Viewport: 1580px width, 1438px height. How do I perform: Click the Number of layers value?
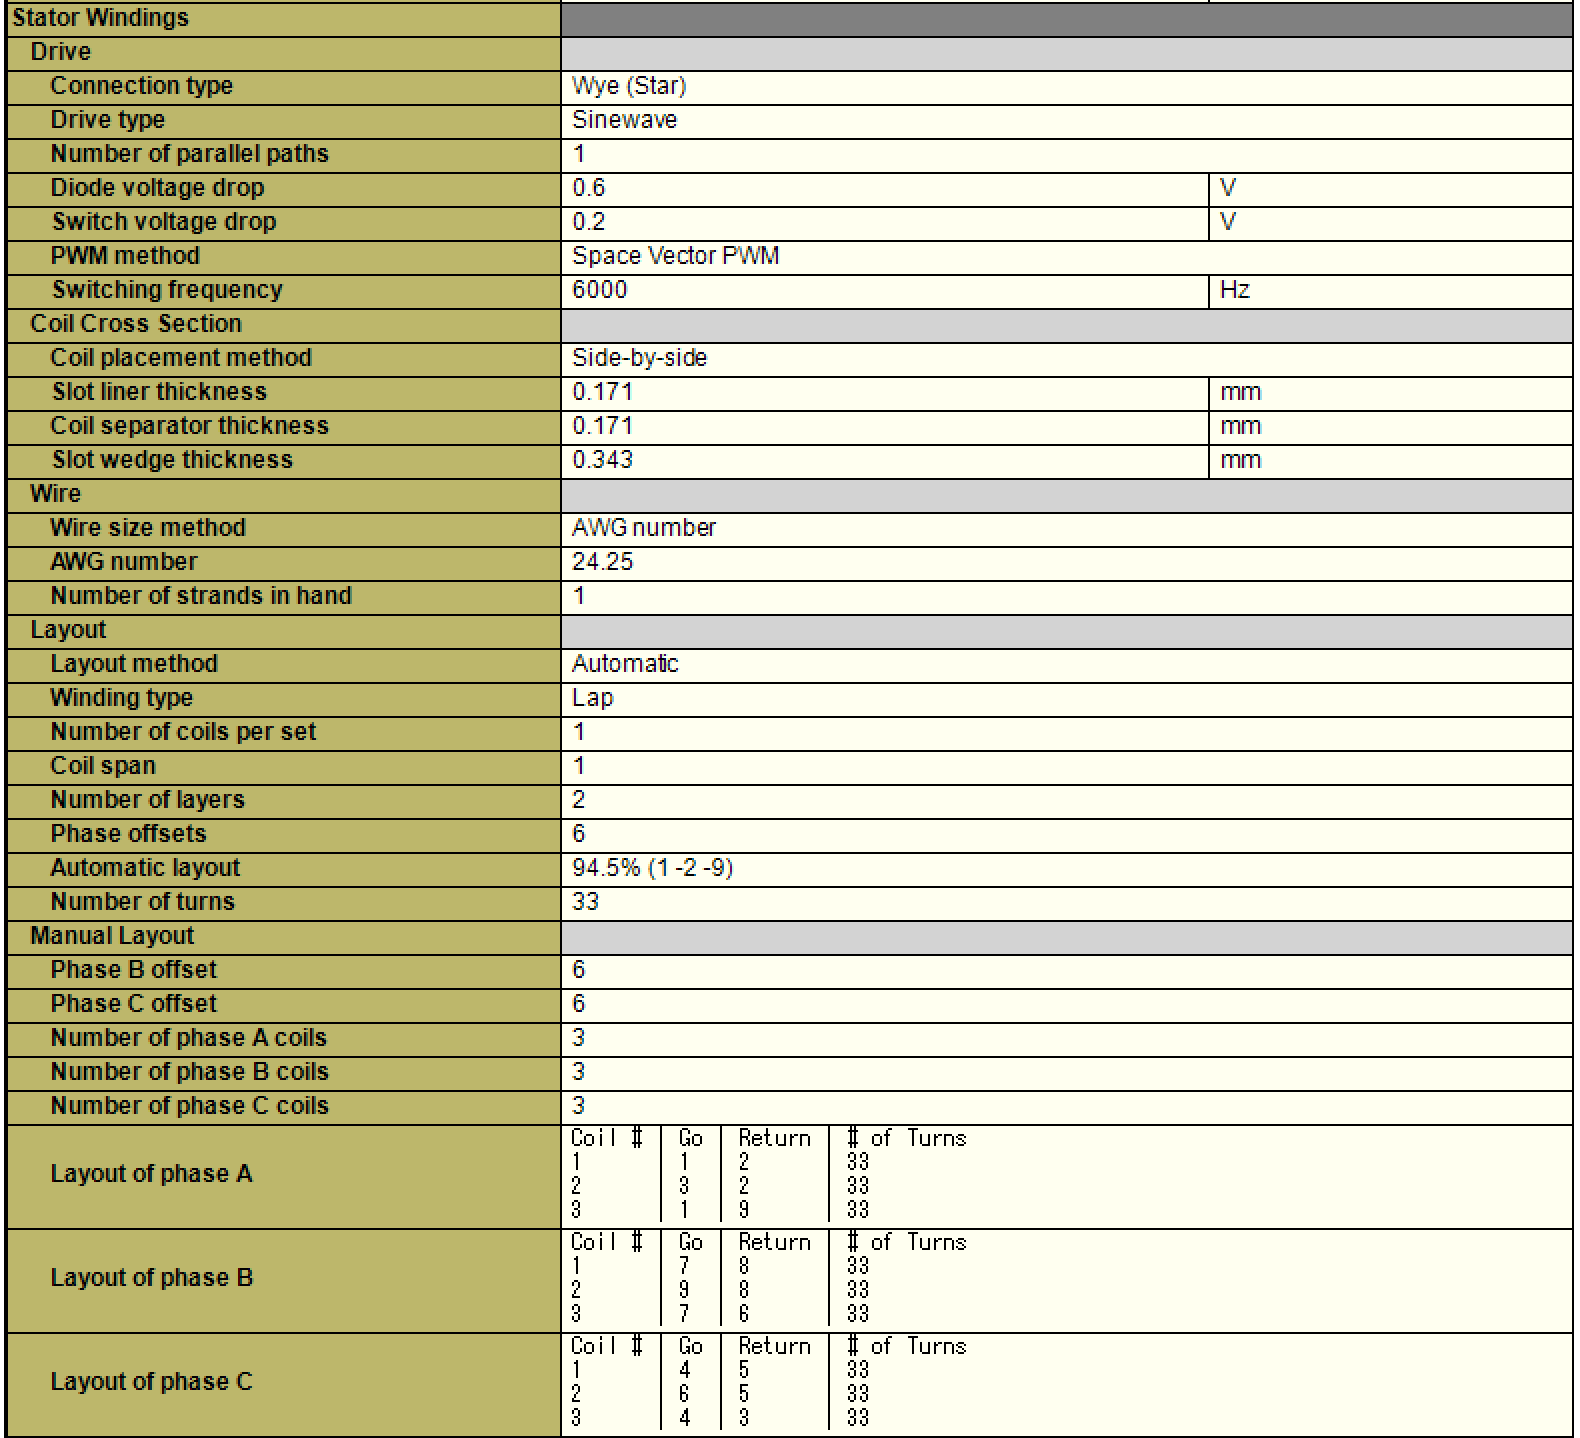(579, 800)
